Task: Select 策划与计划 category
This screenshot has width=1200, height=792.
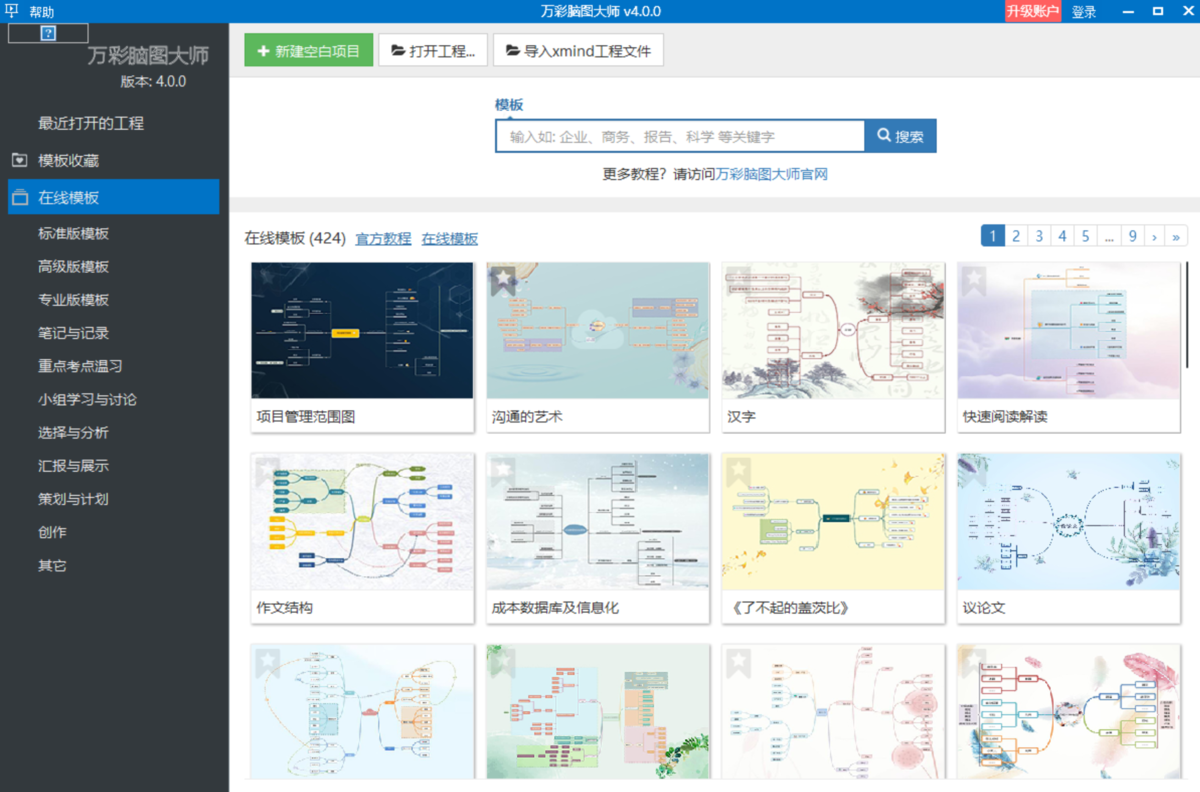Action: click(73, 499)
